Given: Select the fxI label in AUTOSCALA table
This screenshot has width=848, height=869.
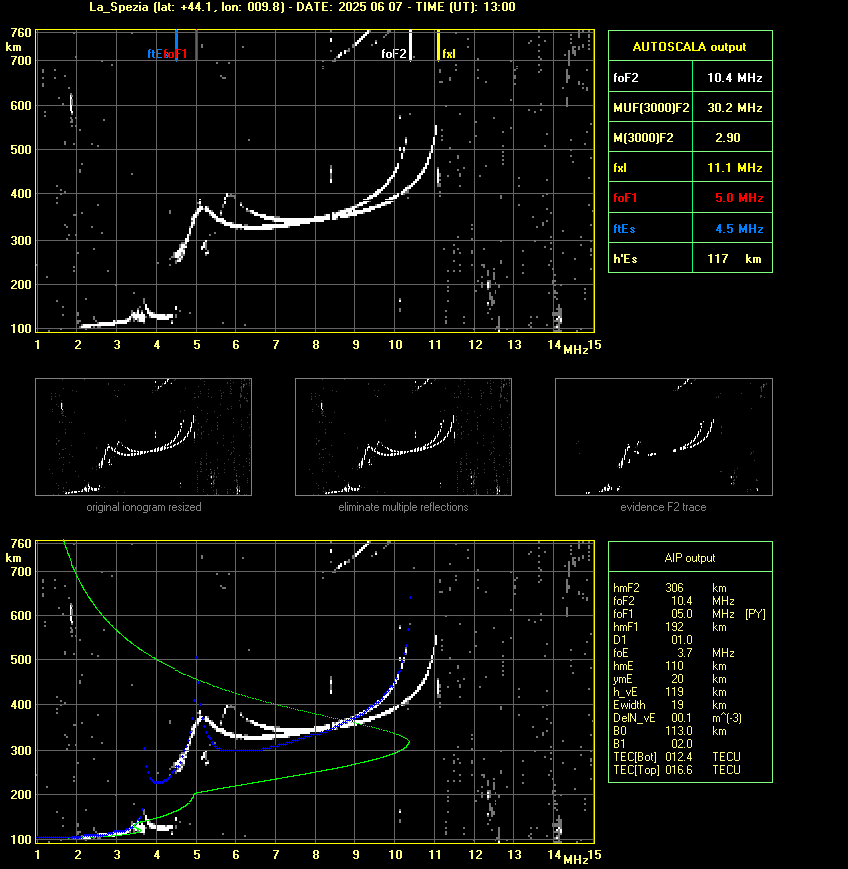Looking at the screenshot, I should click(x=620, y=168).
